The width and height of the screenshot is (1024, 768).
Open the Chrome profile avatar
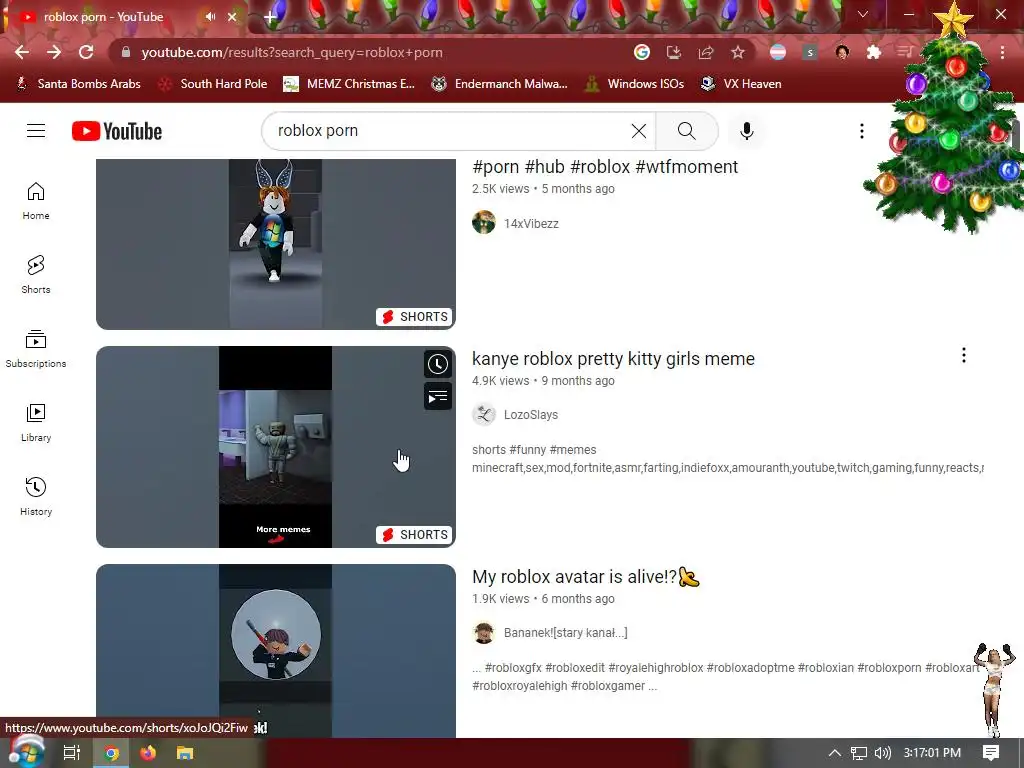click(842, 52)
